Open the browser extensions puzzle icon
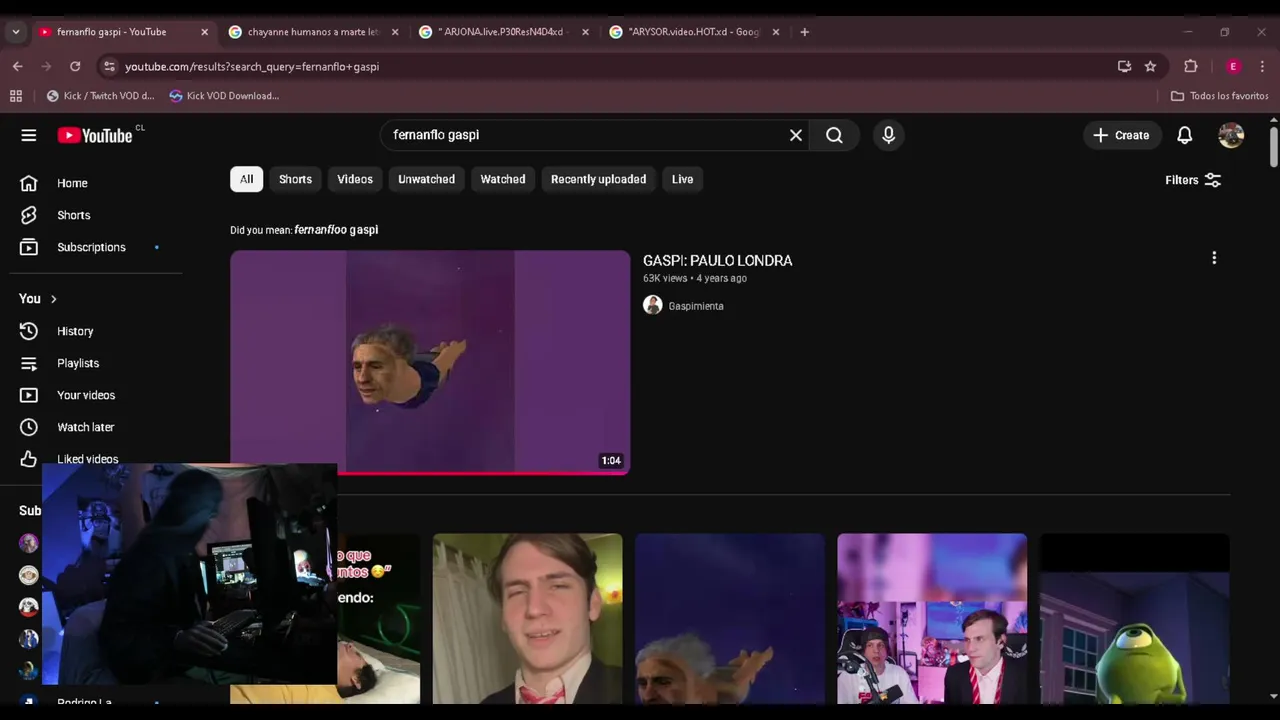 [x=1190, y=66]
